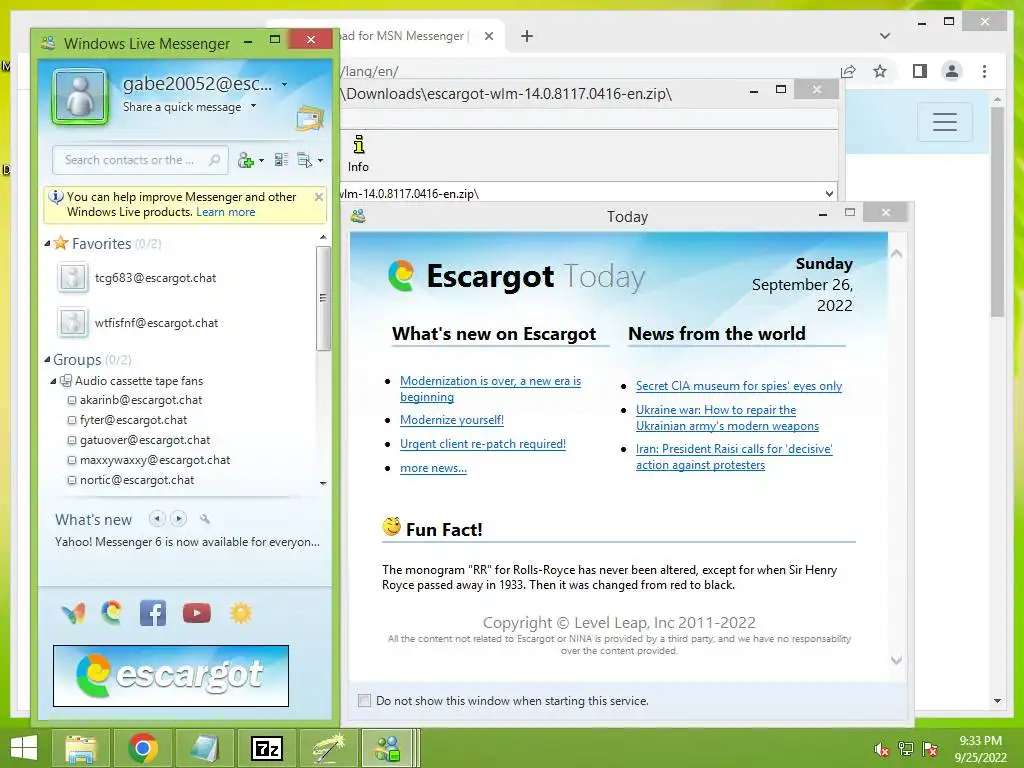Share this page icon in Chrome

click(848, 71)
